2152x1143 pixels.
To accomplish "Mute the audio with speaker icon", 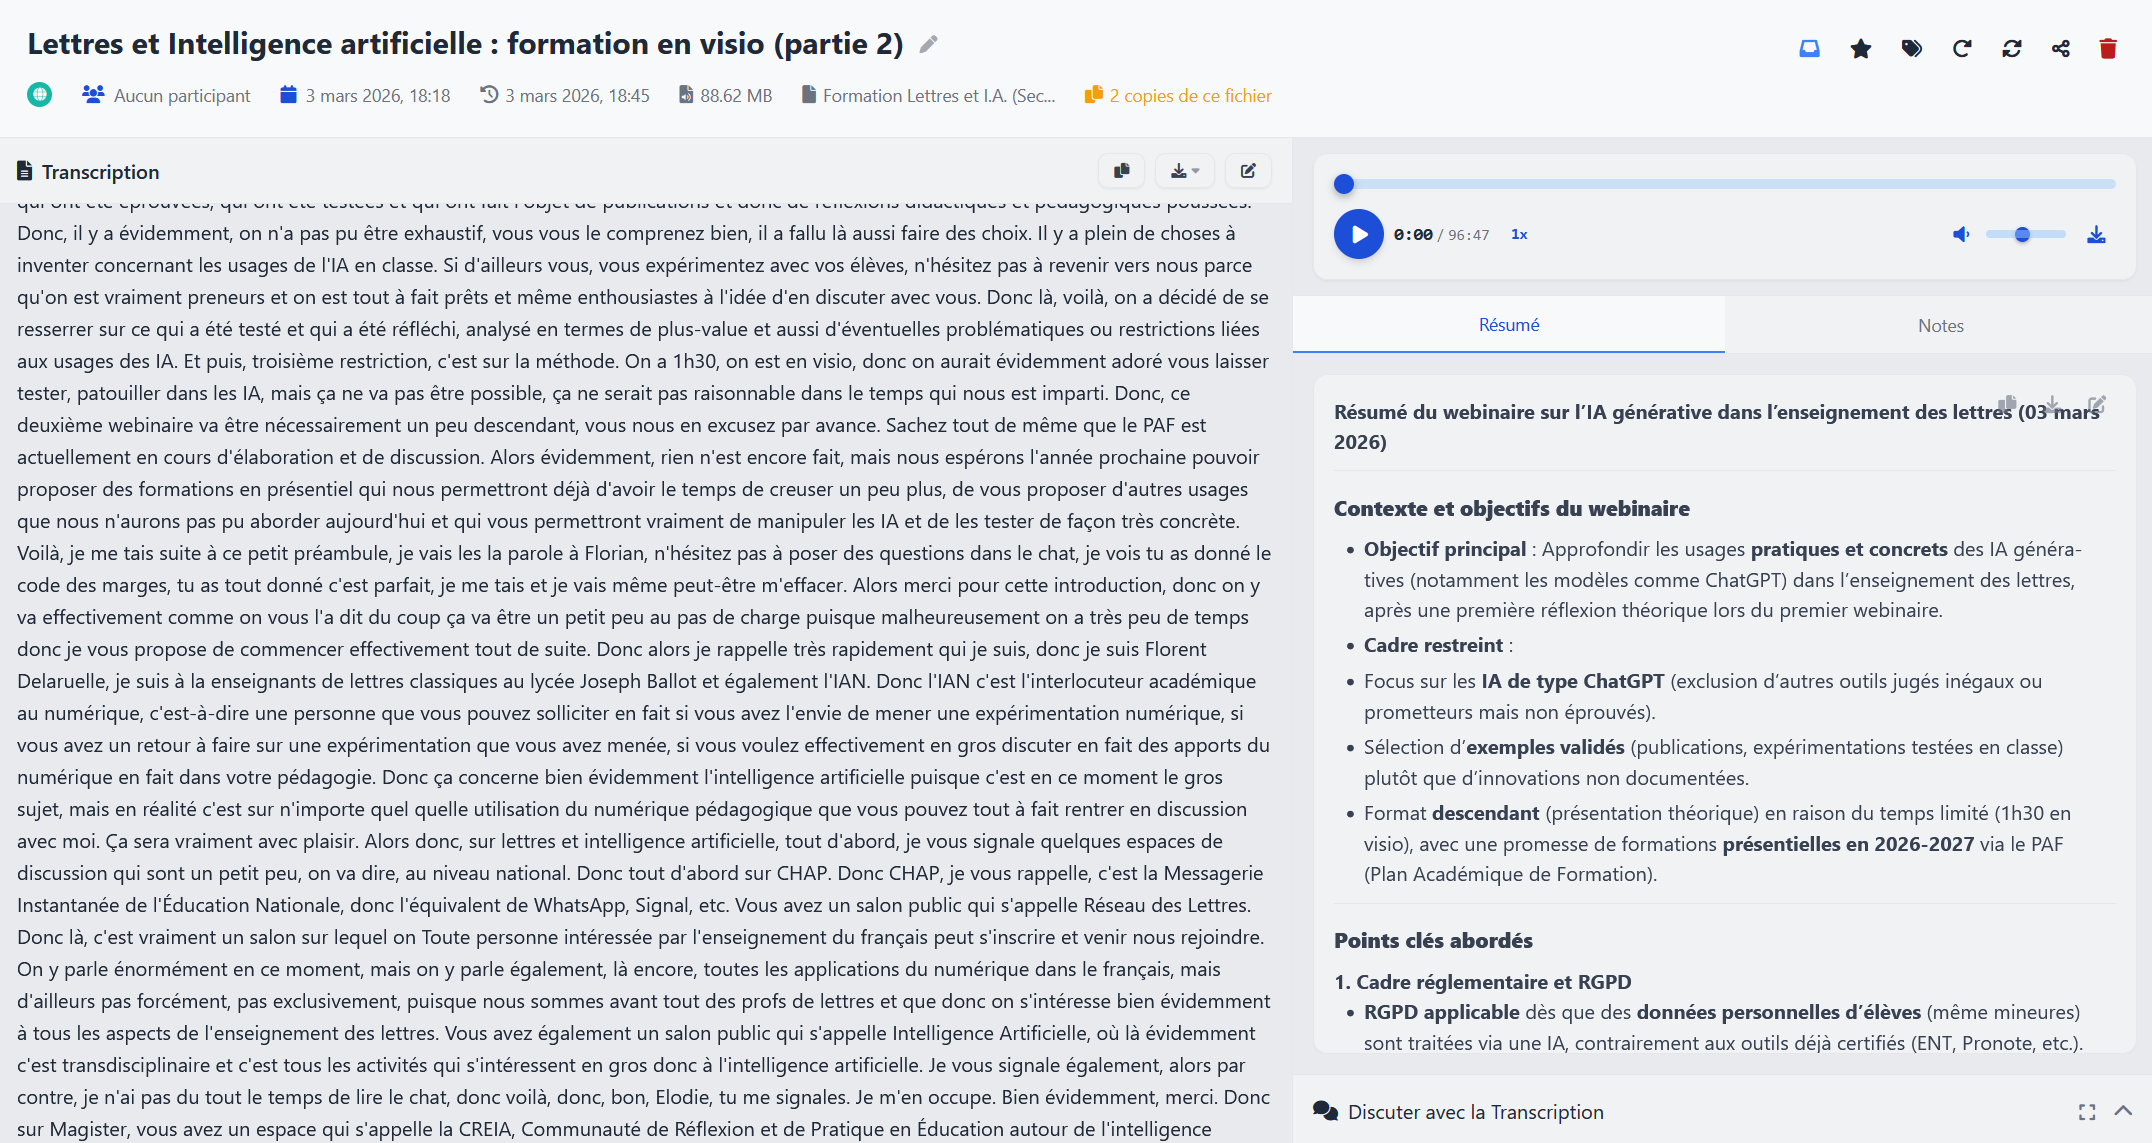I will (1961, 234).
